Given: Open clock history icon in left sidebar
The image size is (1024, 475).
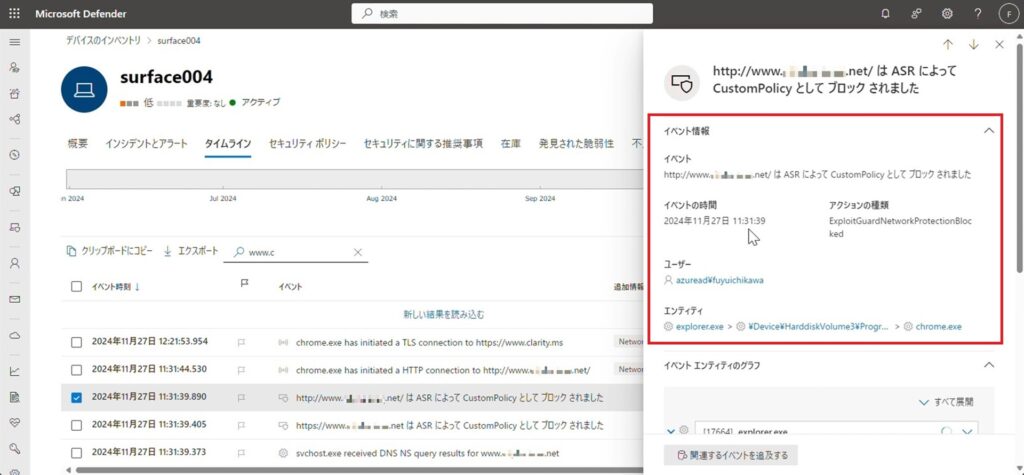Looking at the screenshot, I should coord(14,155).
